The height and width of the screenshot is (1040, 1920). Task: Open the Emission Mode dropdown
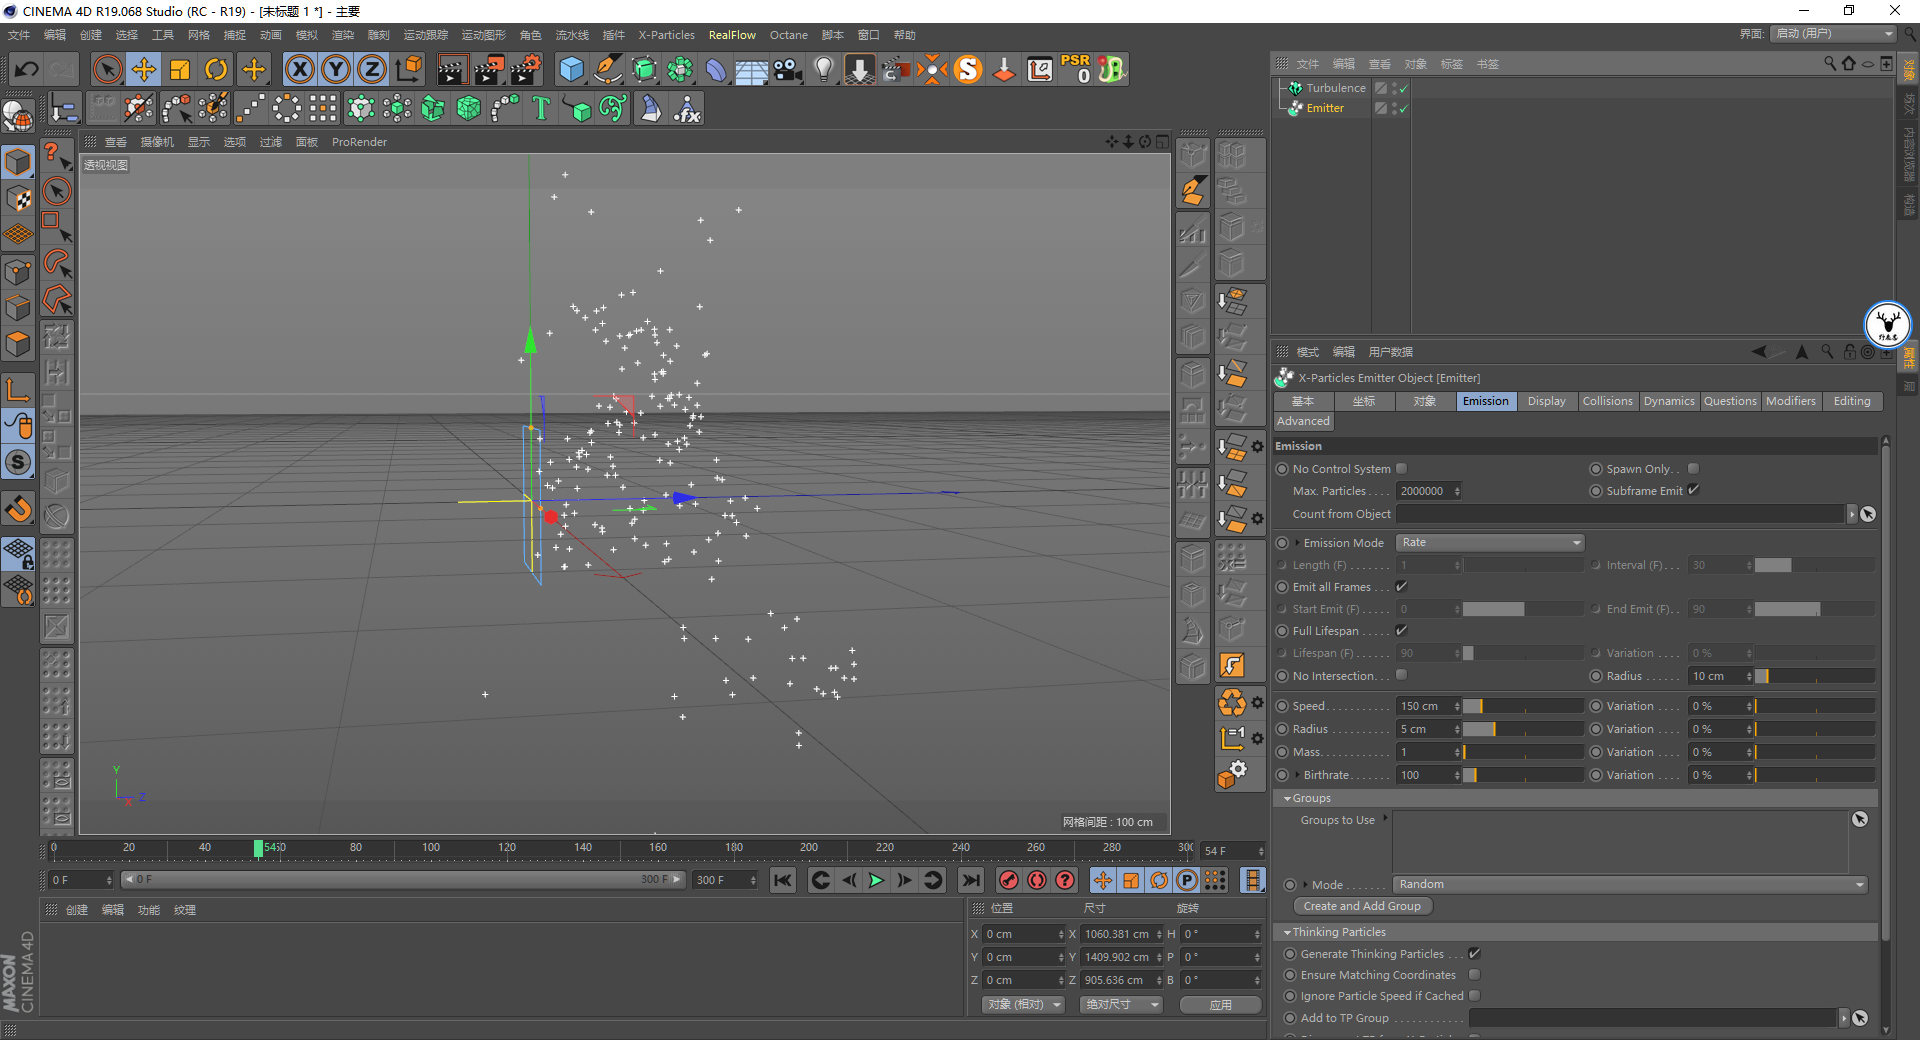pos(1490,542)
